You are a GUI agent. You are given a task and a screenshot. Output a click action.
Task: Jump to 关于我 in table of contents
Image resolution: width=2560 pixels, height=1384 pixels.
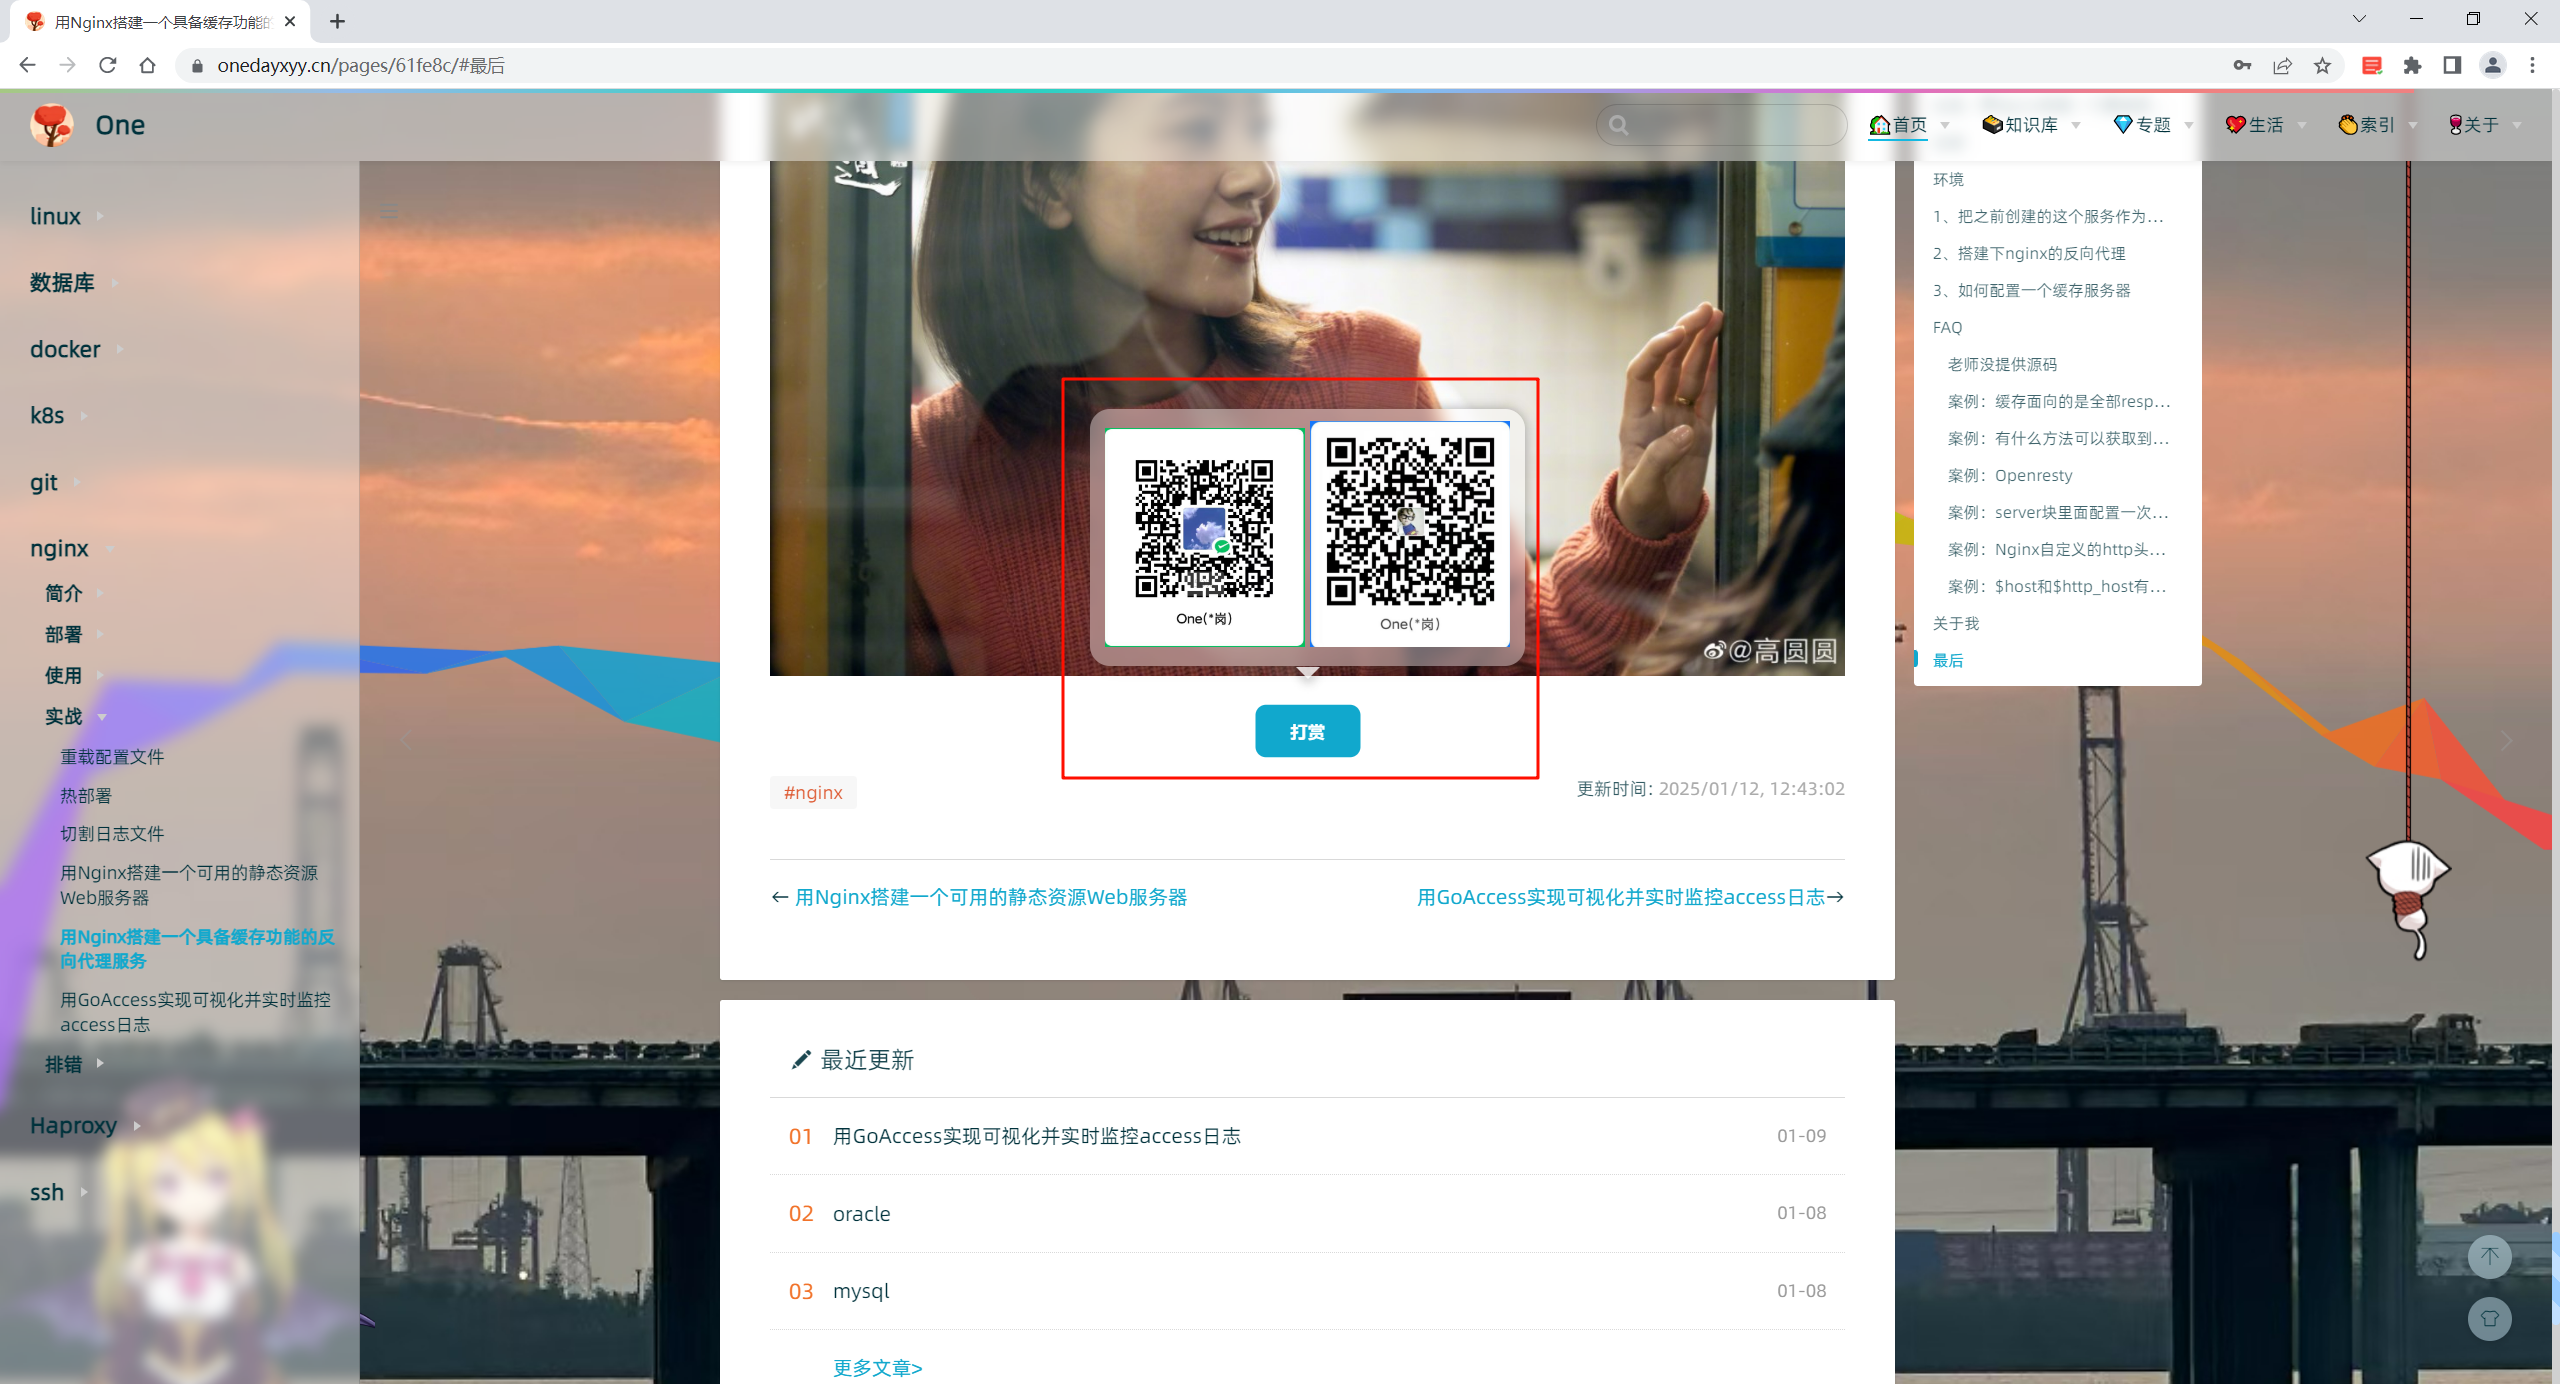pos(1956,623)
